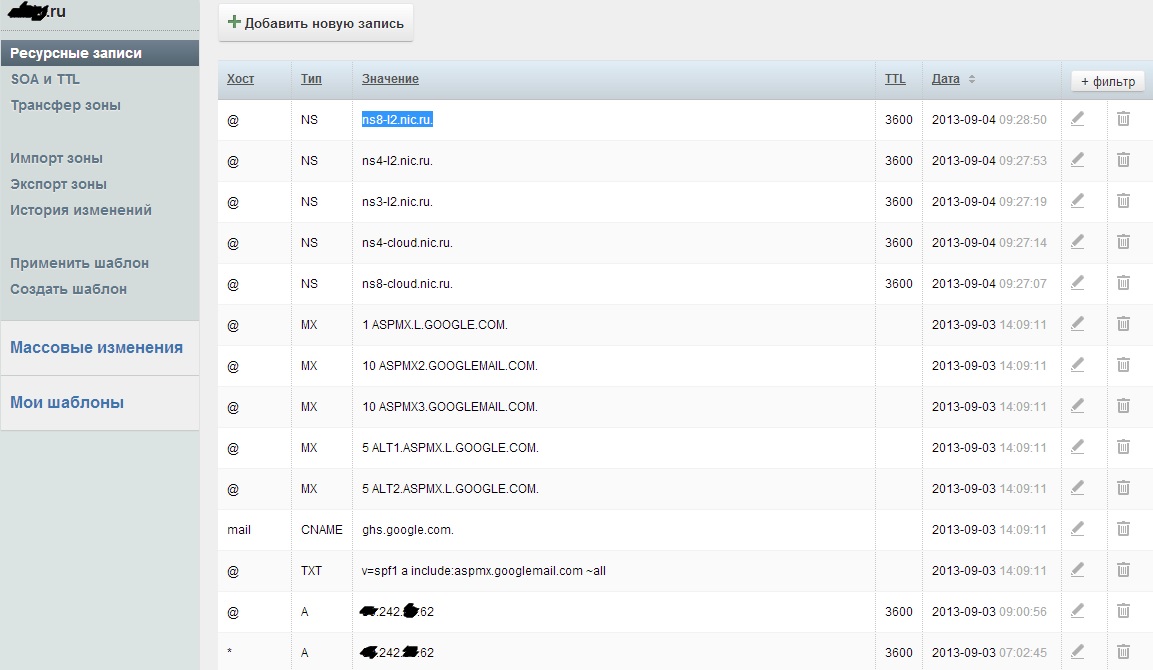
Task: Delete the 5 ALT1.ASPMX.L.GOOGLE.COM. record
Action: coord(1123,447)
